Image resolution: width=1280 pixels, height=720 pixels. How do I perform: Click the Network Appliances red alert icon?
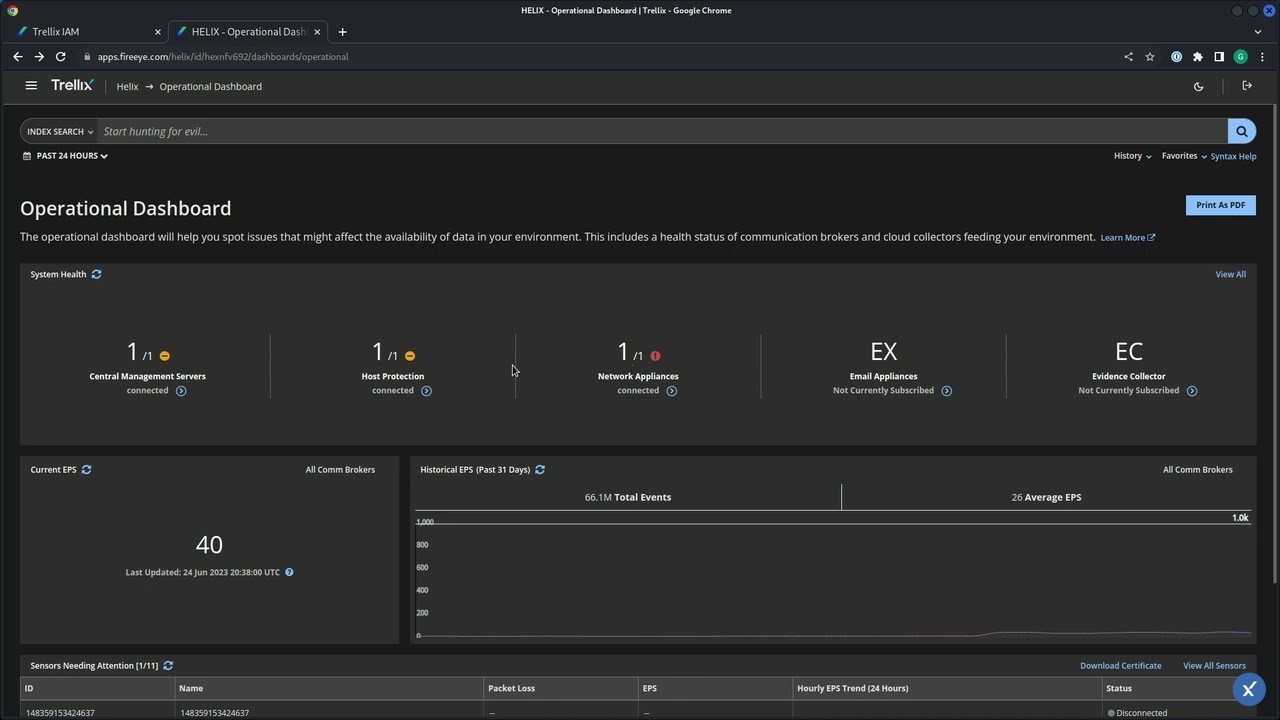click(x=655, y=356)
